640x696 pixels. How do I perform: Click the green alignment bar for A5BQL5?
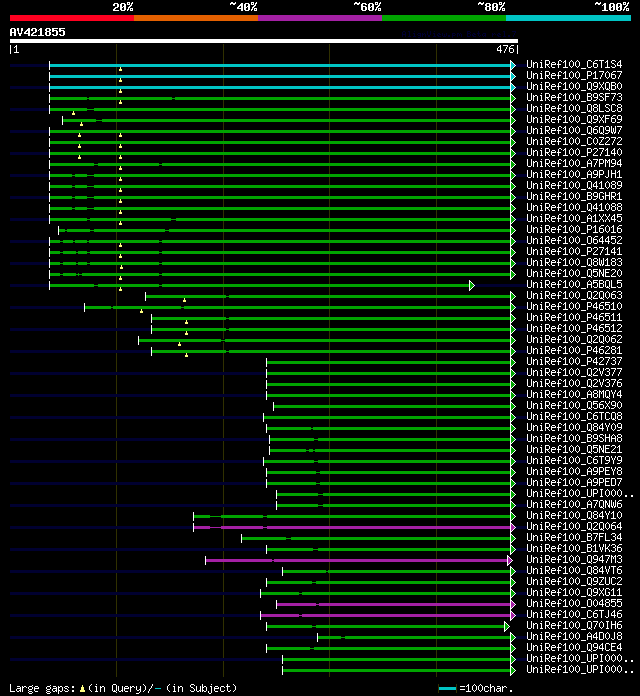click(259, 285)
